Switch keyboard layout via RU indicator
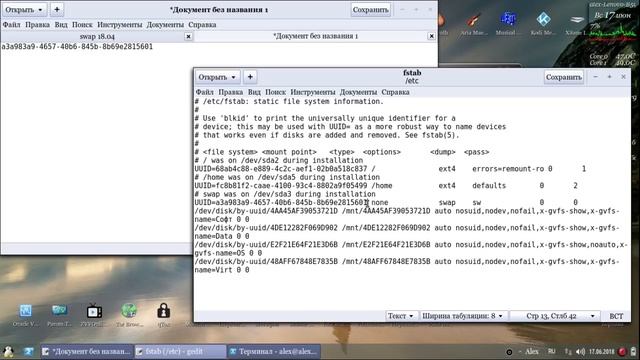Viewport: 640px width, 360px height. point(552,351)
